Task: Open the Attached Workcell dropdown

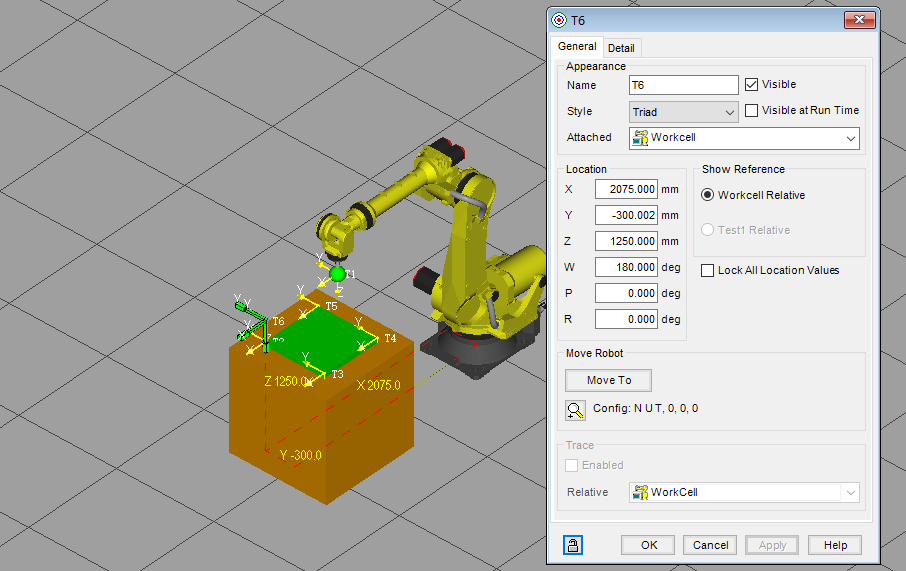Action: tap(744, 138)
